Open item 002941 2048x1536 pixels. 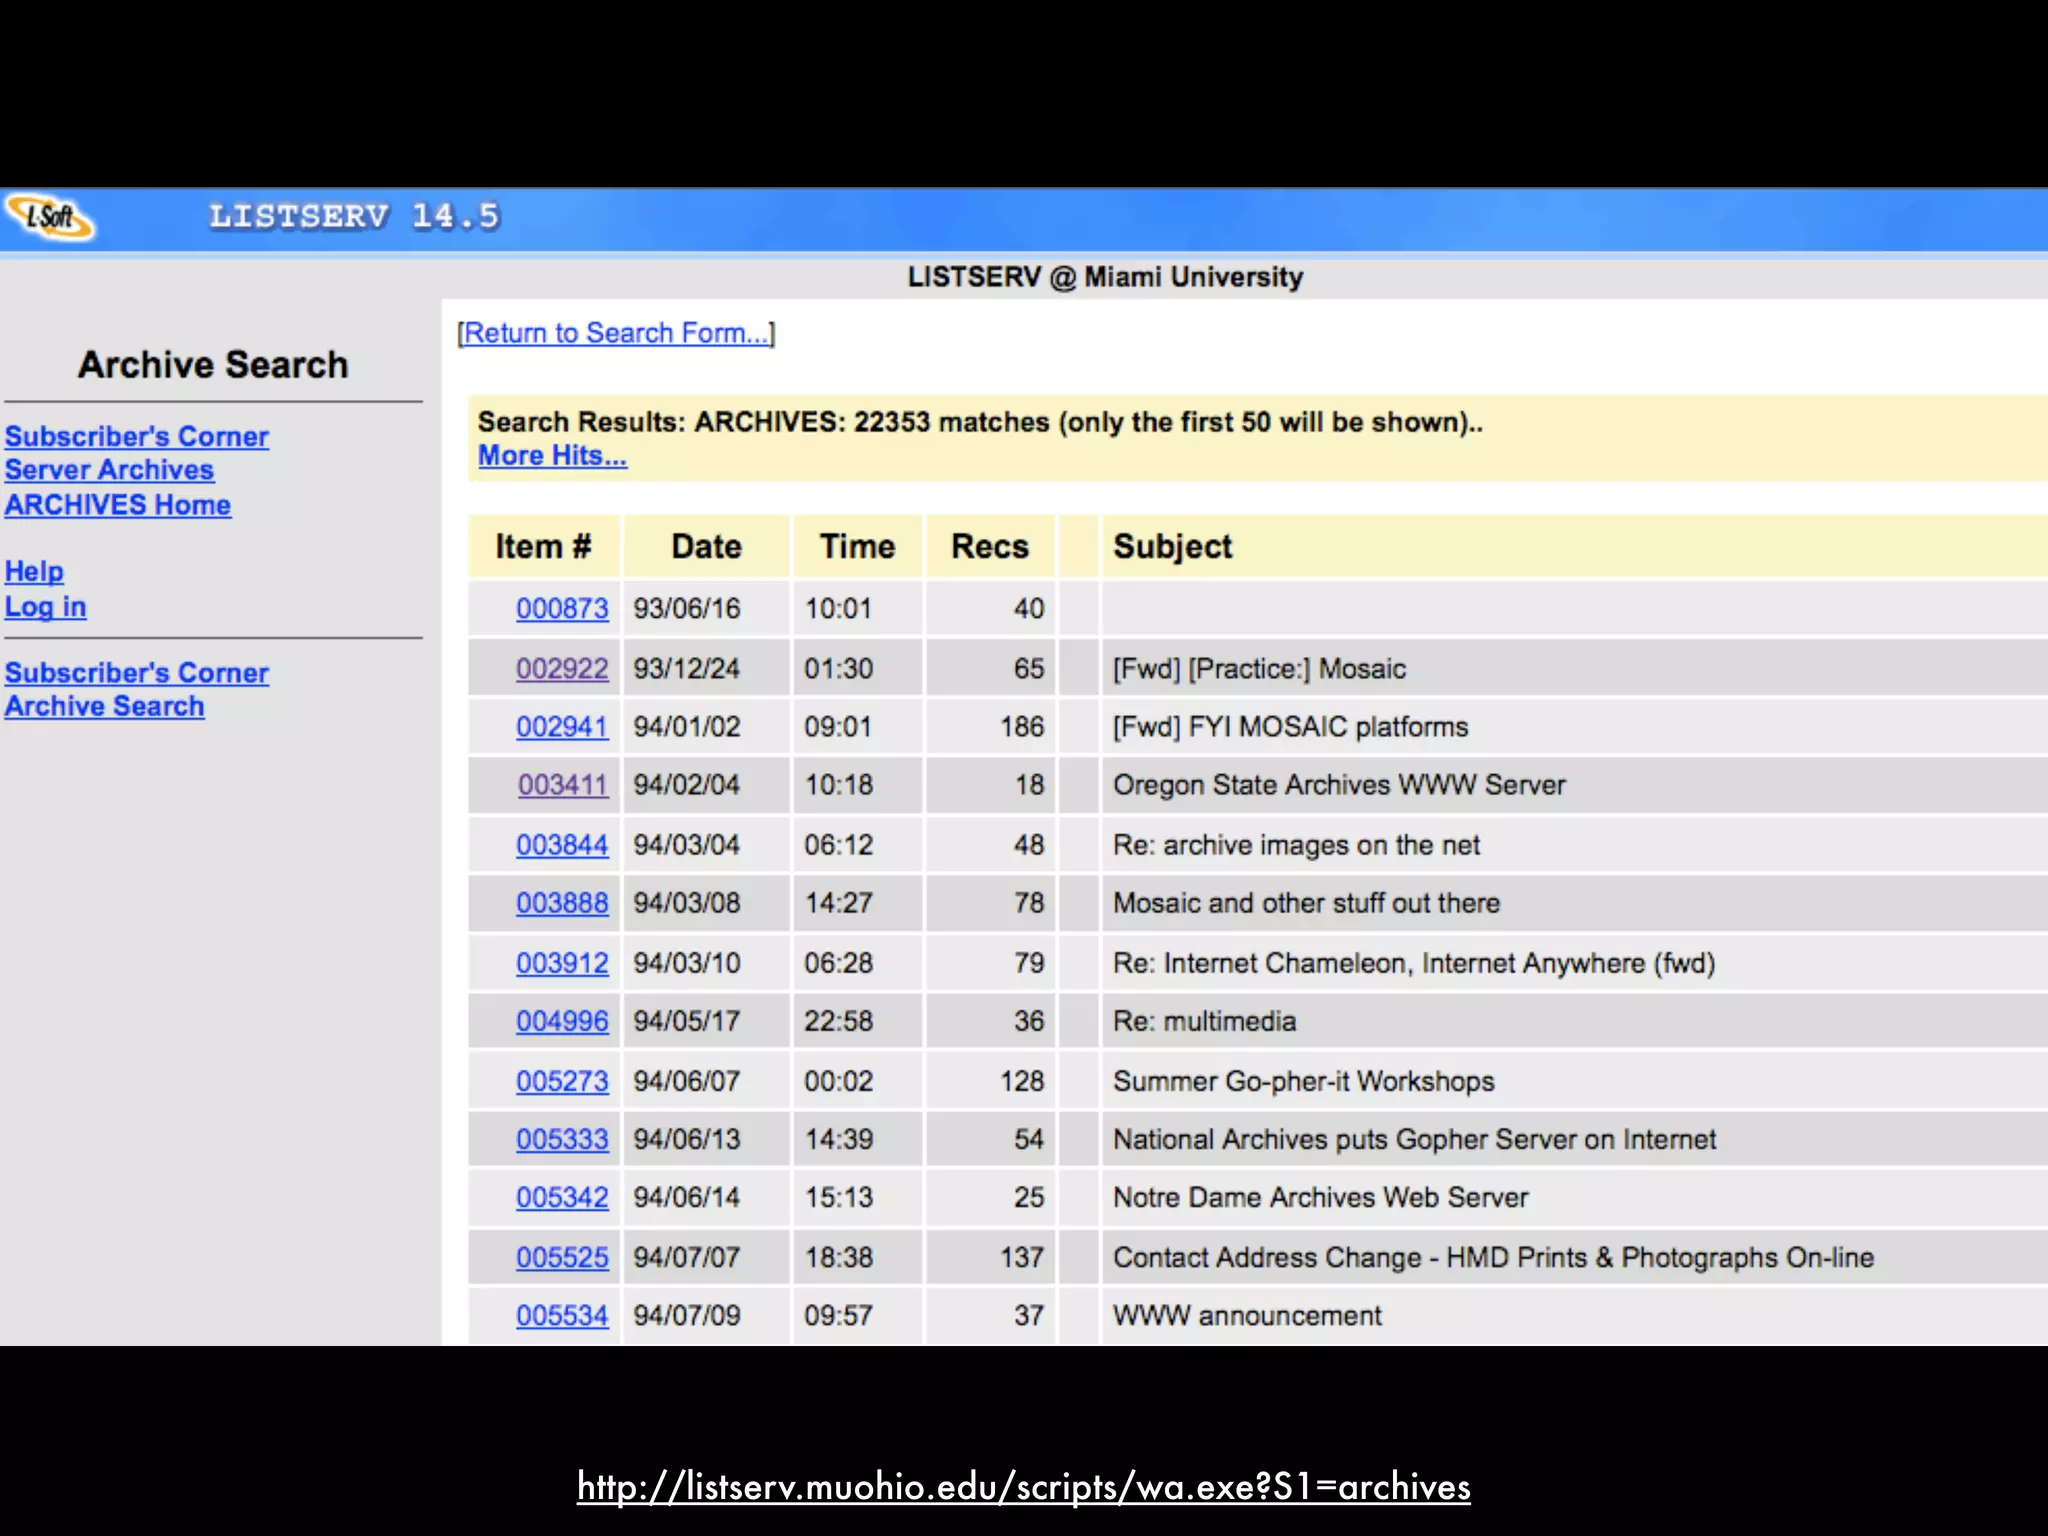pyautogui.click(x=562, y=727)
